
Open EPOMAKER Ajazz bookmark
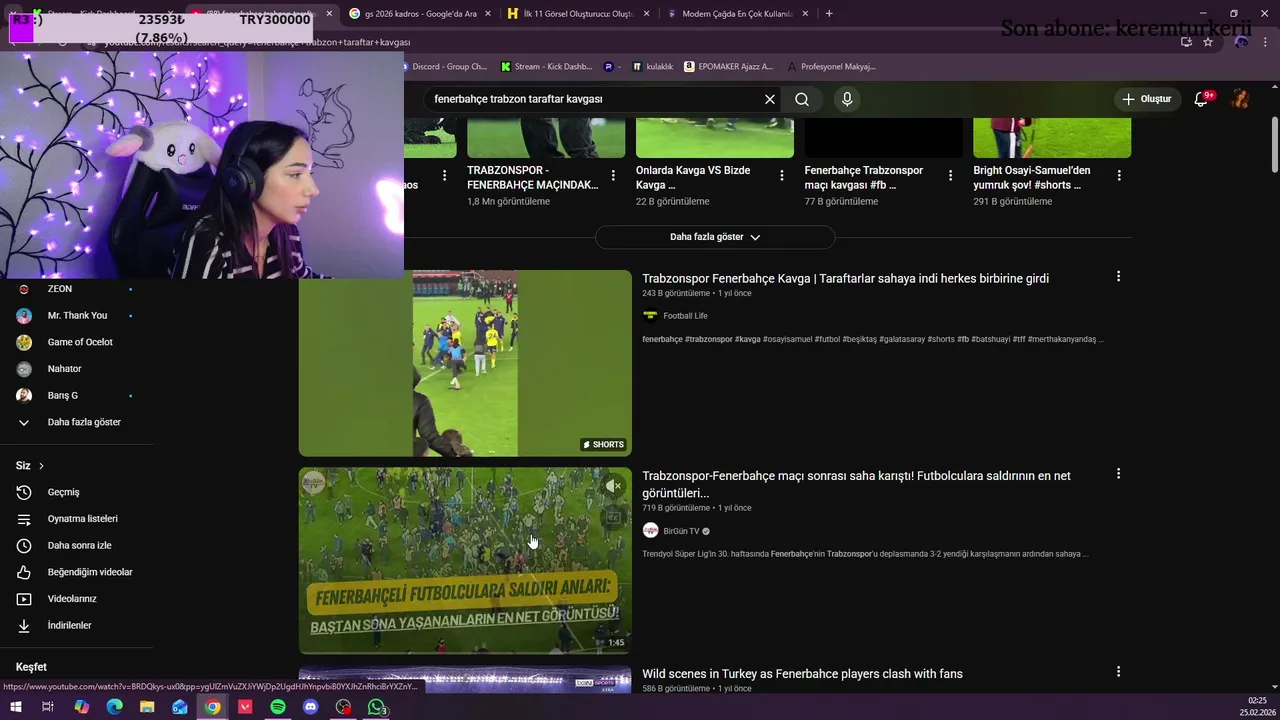(729, 67)
